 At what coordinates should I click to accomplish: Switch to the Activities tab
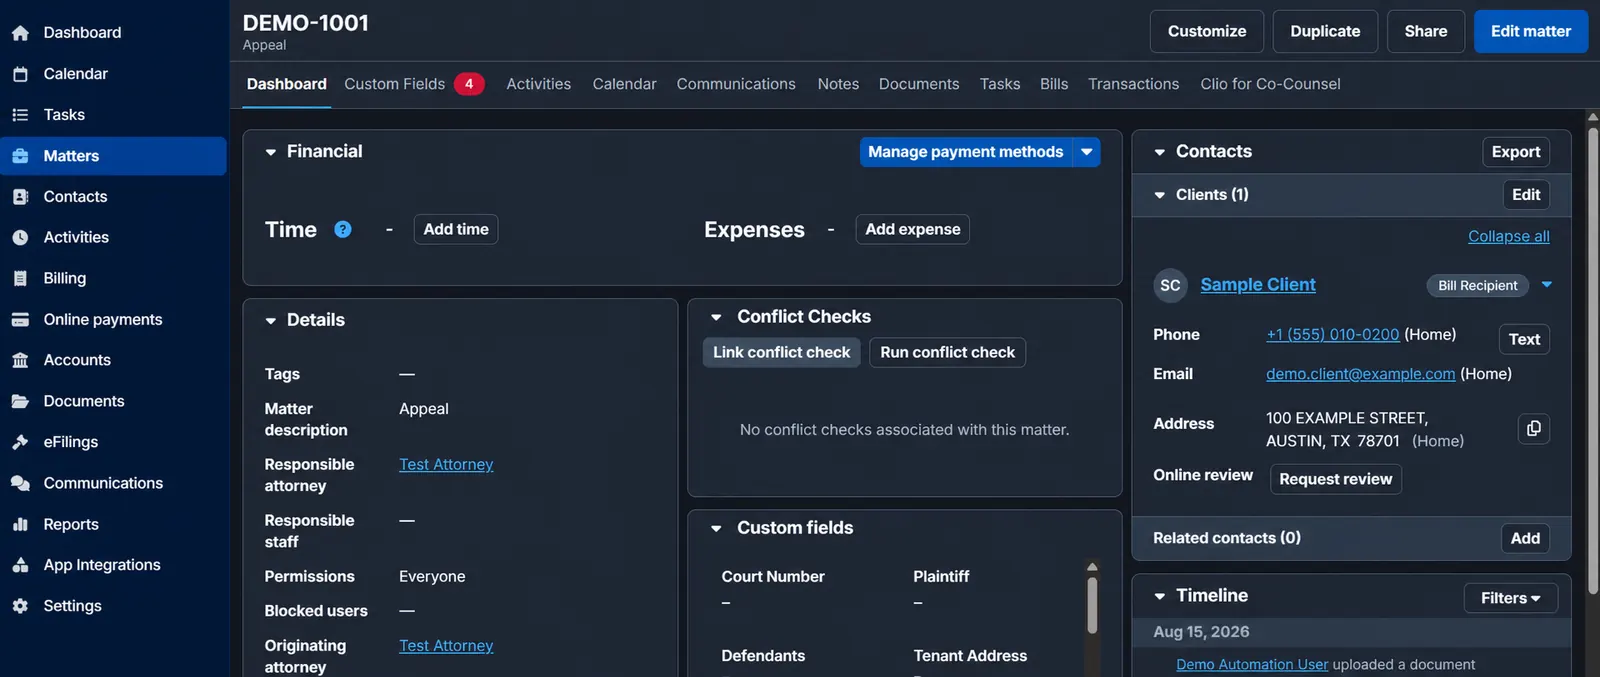(x=539, y=84)
